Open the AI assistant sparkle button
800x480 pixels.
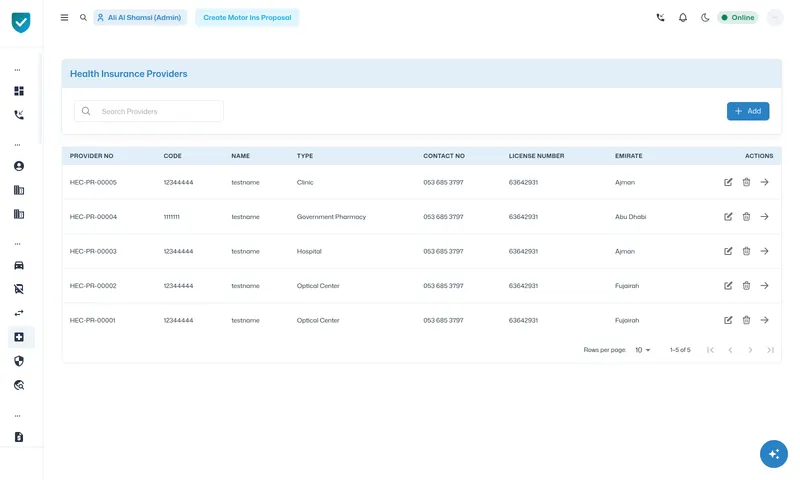tap(773, 454)
